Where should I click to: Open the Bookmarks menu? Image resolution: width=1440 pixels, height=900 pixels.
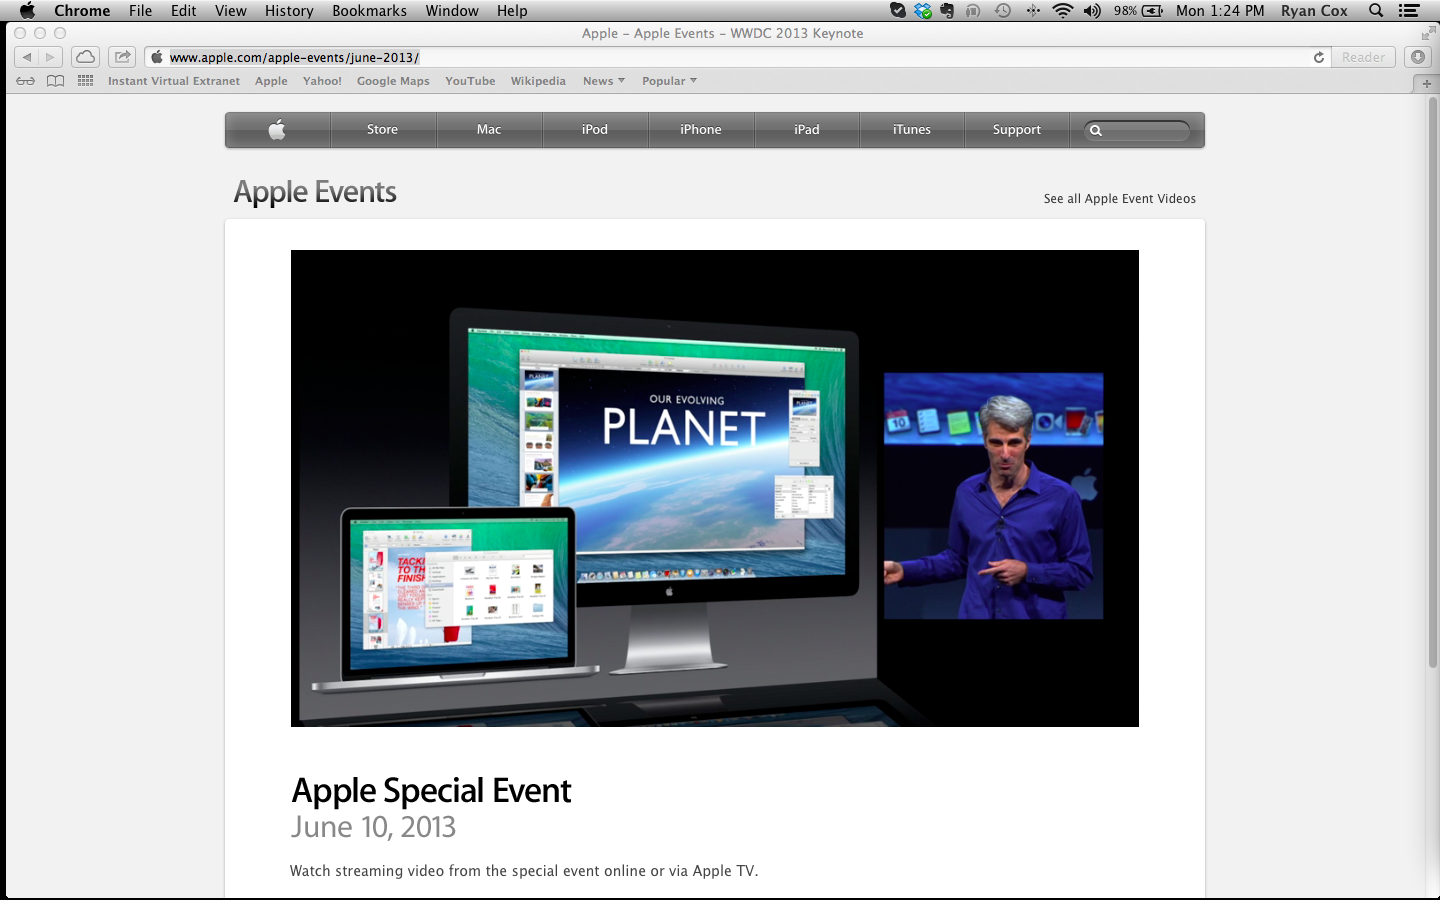click(369, 11)
